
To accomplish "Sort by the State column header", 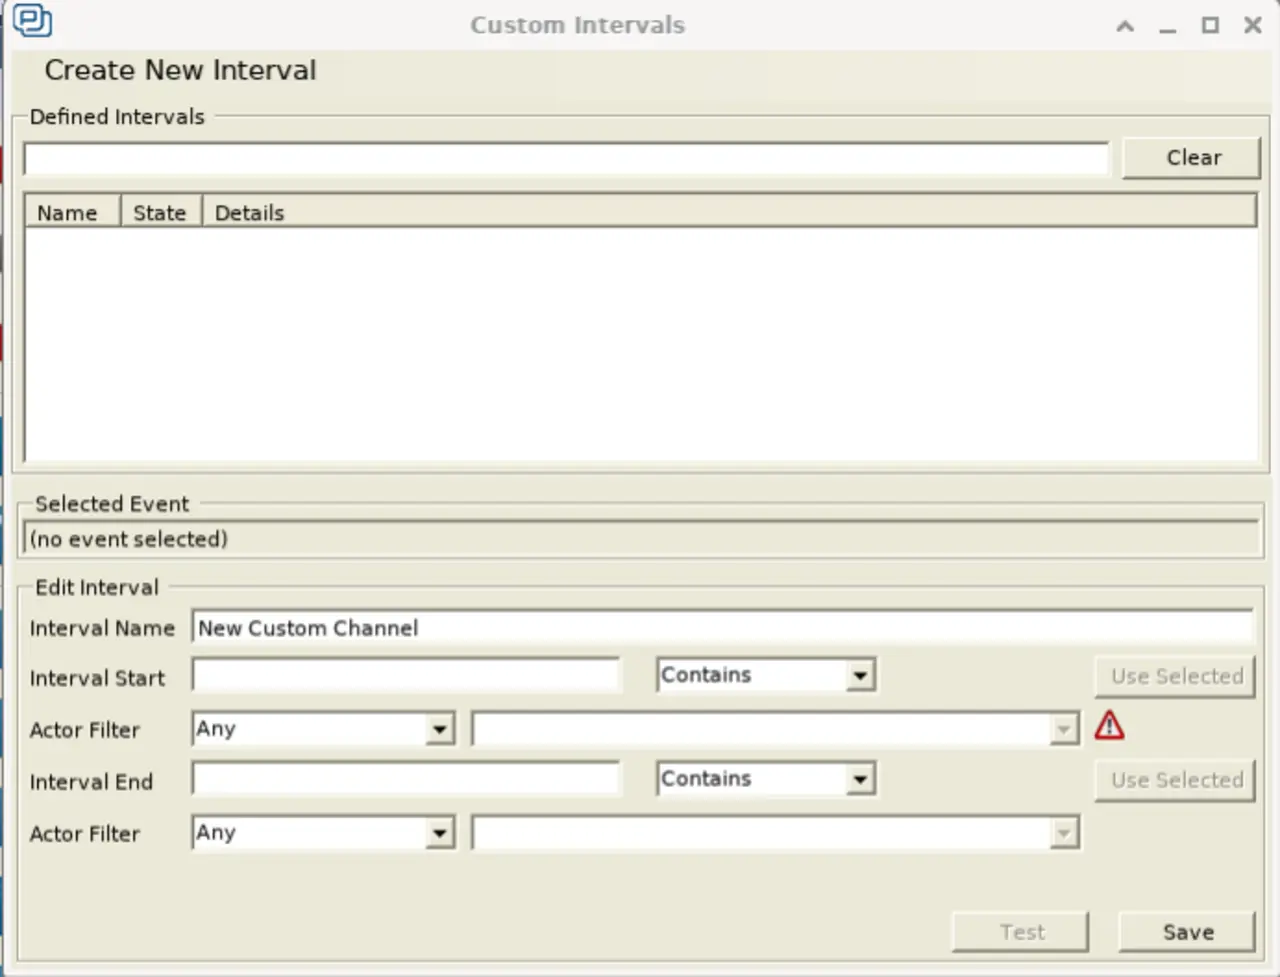I will (x=160, y=213).
